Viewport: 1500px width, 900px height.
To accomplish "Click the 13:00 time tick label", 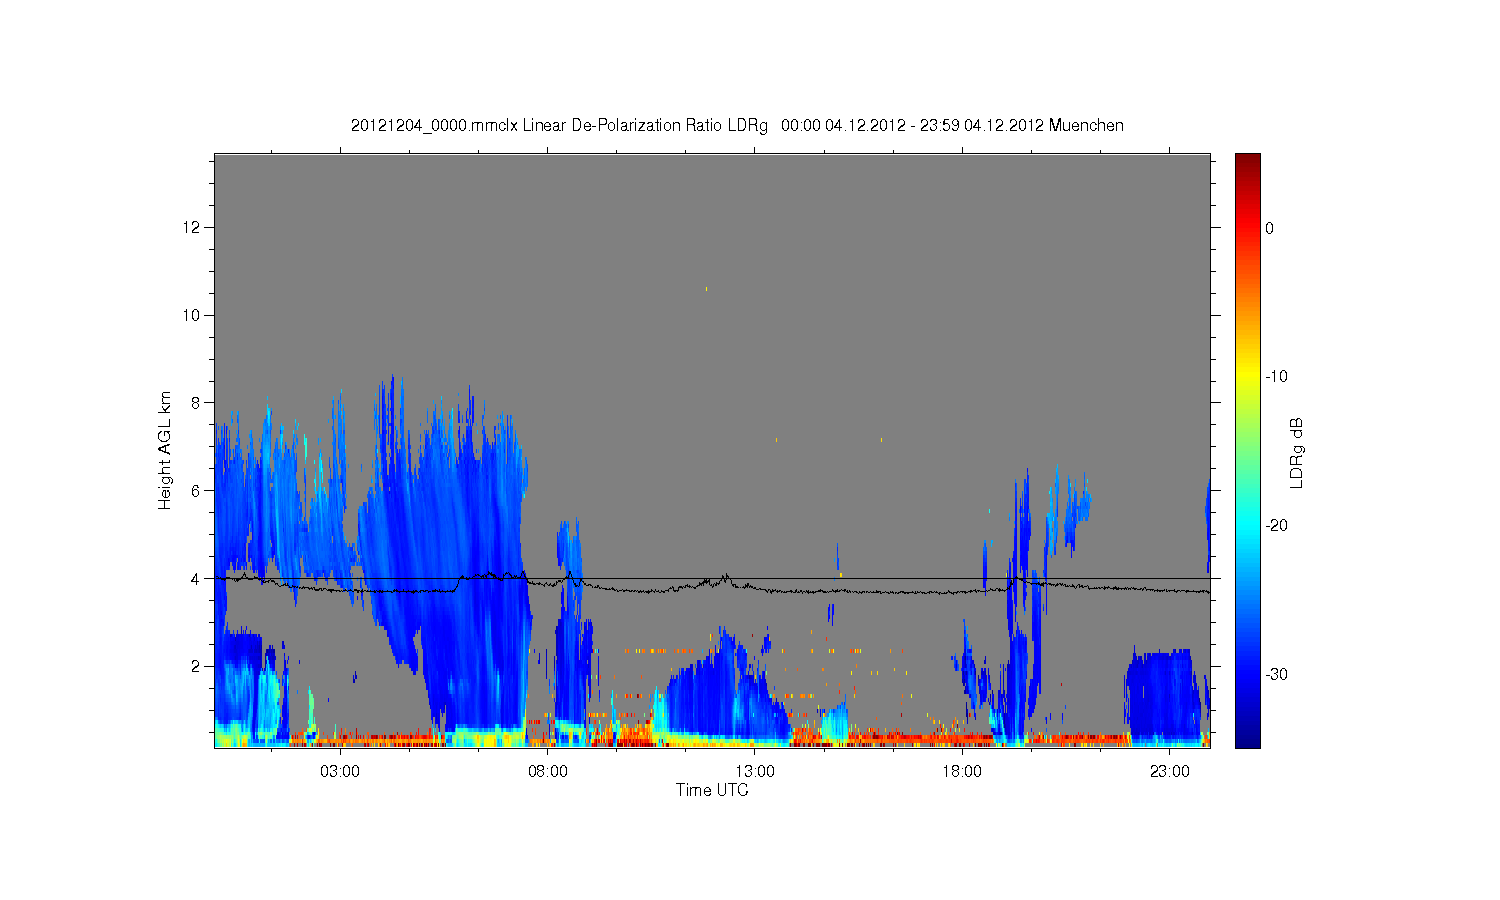I will (x=755, y=772).
